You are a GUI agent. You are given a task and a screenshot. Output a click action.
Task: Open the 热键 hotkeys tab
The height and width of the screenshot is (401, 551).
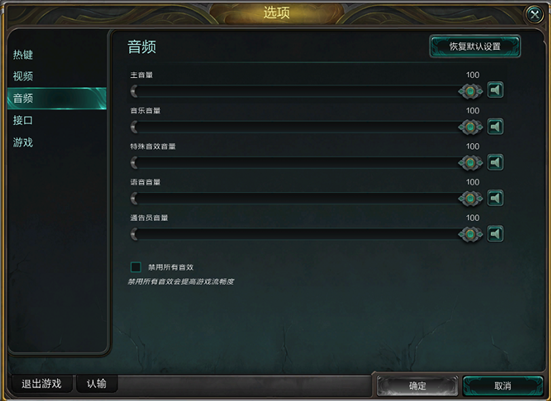tap(23, 54)
